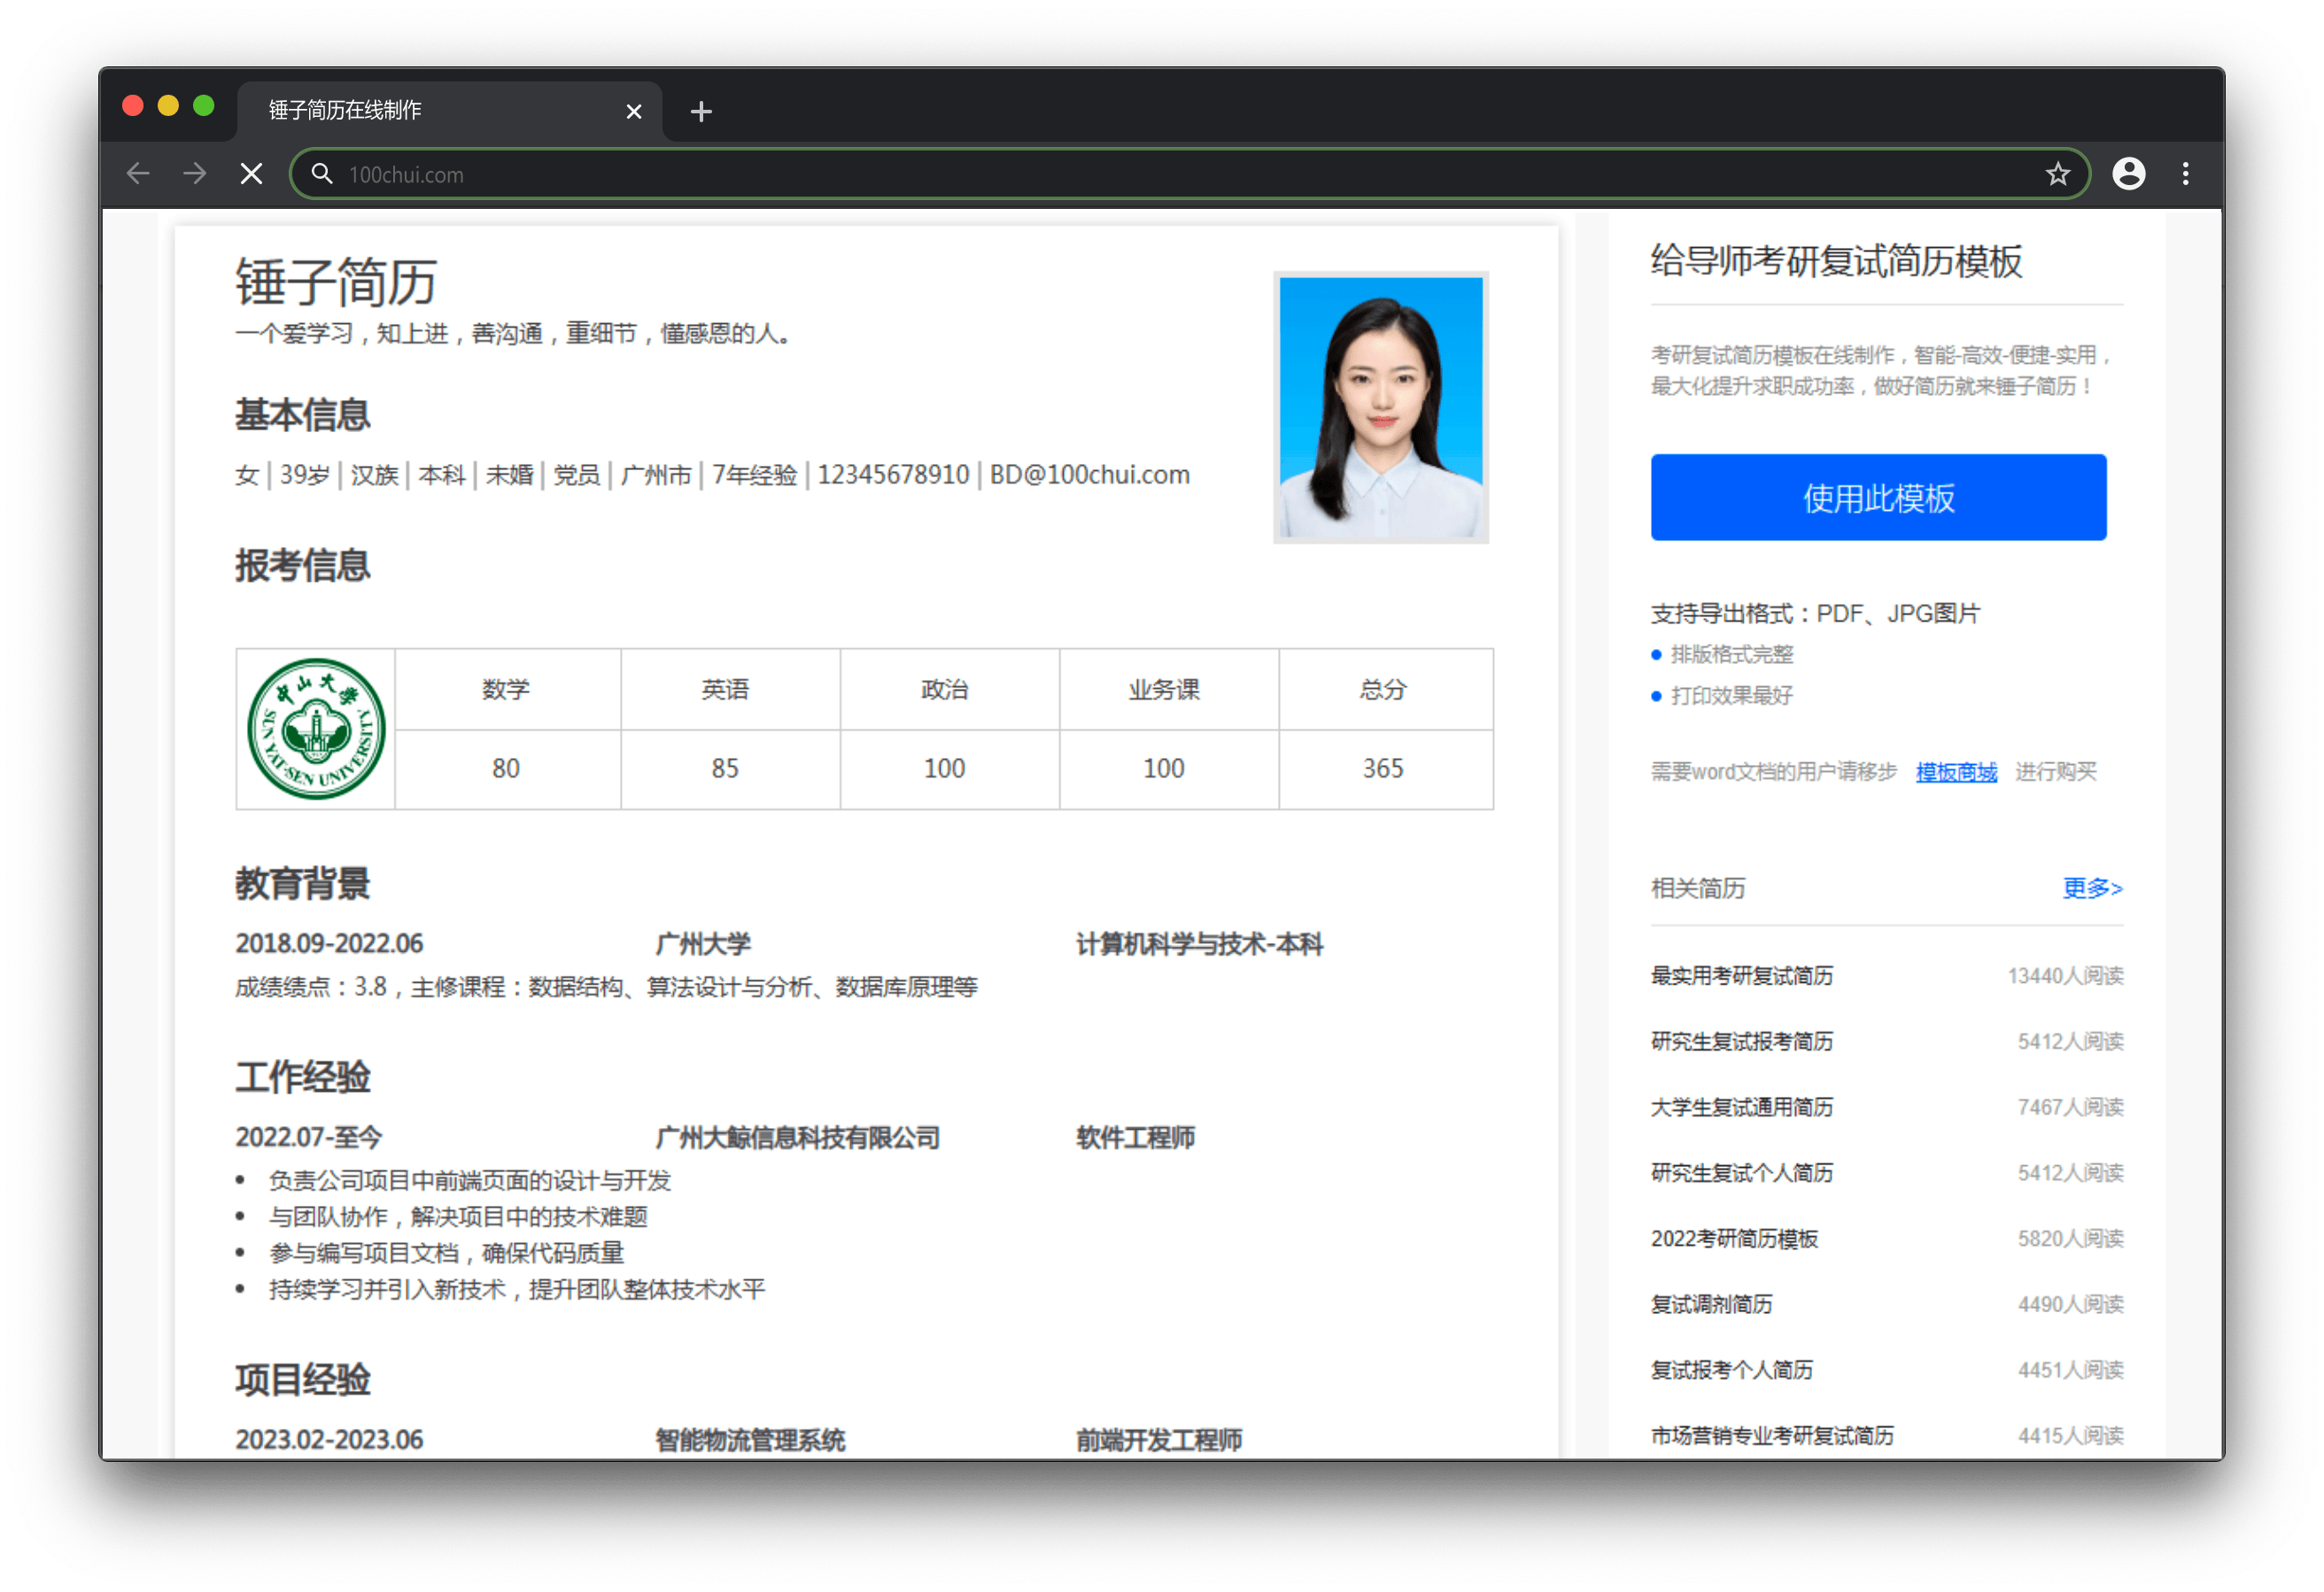The height and width of the screenshot is (1592, 2324).
Task: Open 大学生复试通用简历 related resume
Action: (x=1741, y=1107)
